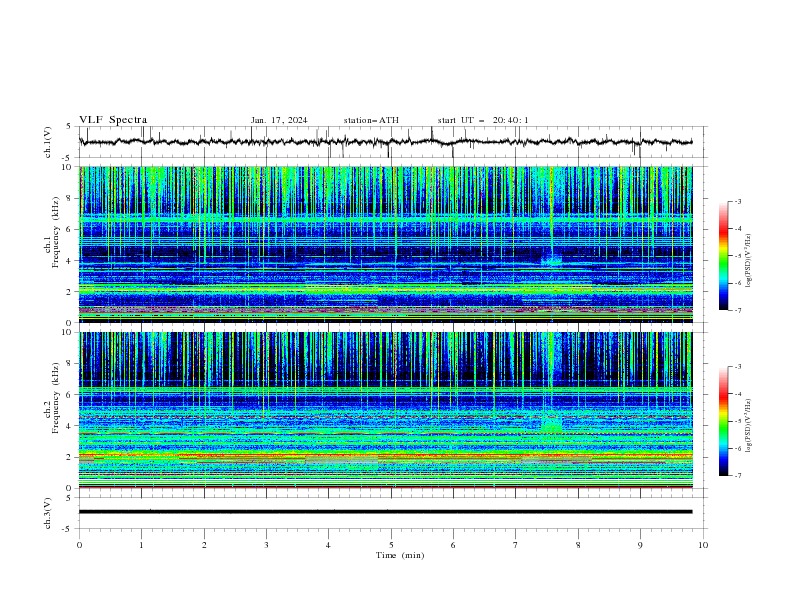Image resolution: width=792 pixels, height=612 pixels.
Task: Click the "start UT = 20:40: 1" text
Action: (483, 120)
